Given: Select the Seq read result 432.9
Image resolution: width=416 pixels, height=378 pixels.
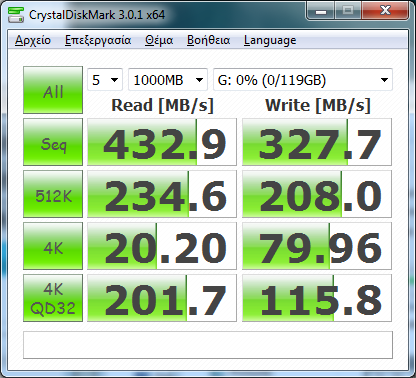Looking at the screenshot, I should click(162, 142).
